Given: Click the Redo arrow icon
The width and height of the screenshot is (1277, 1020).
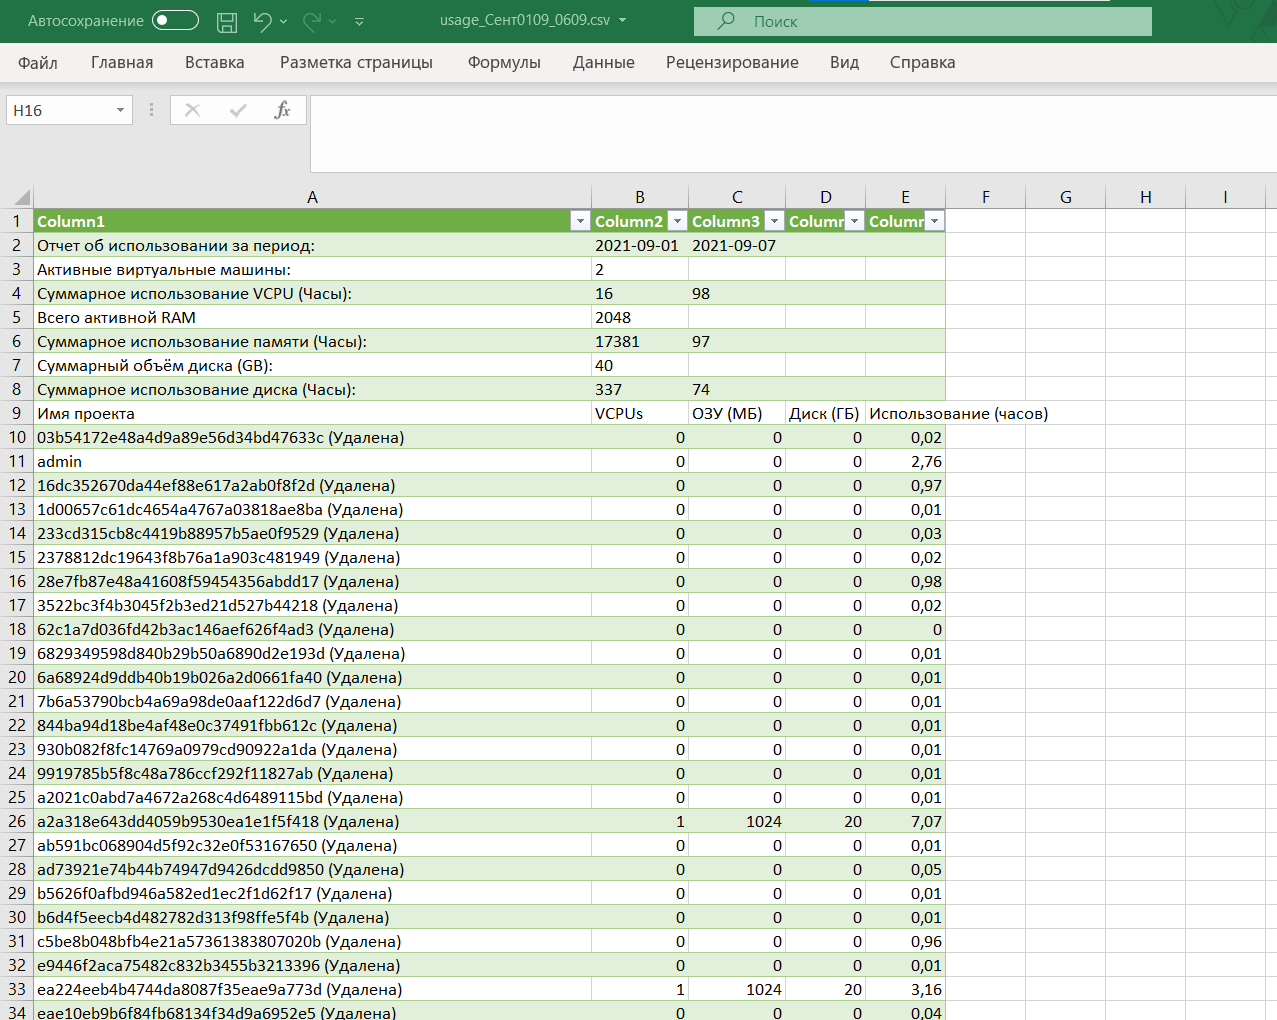Looking at the screenshot, I should pyautogui.click(x=312, y=21).
